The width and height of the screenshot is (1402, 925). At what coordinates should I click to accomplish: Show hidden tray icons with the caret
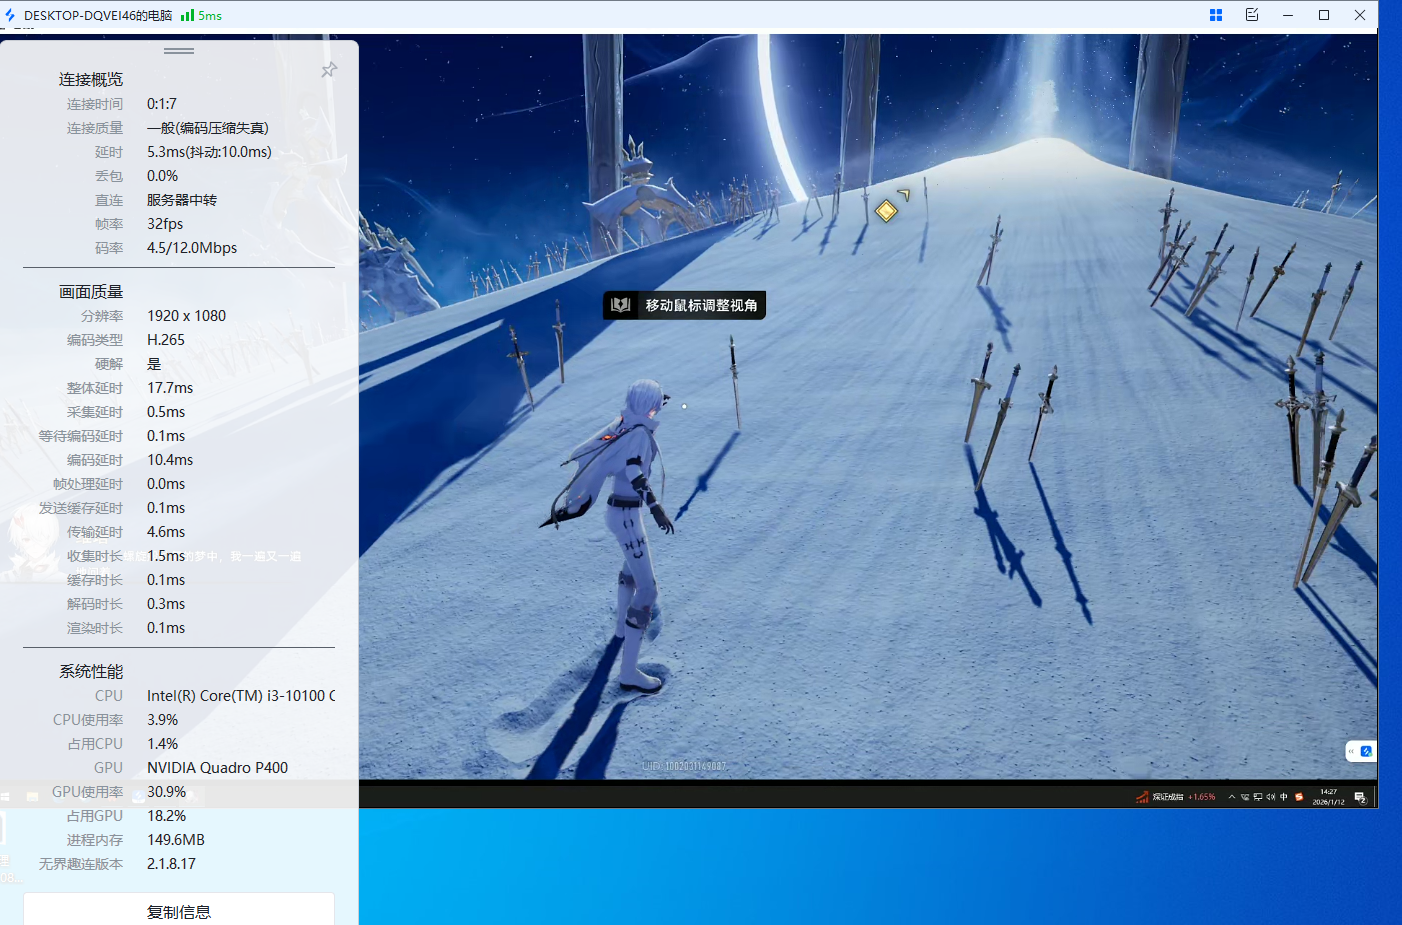click(1232, 797)
